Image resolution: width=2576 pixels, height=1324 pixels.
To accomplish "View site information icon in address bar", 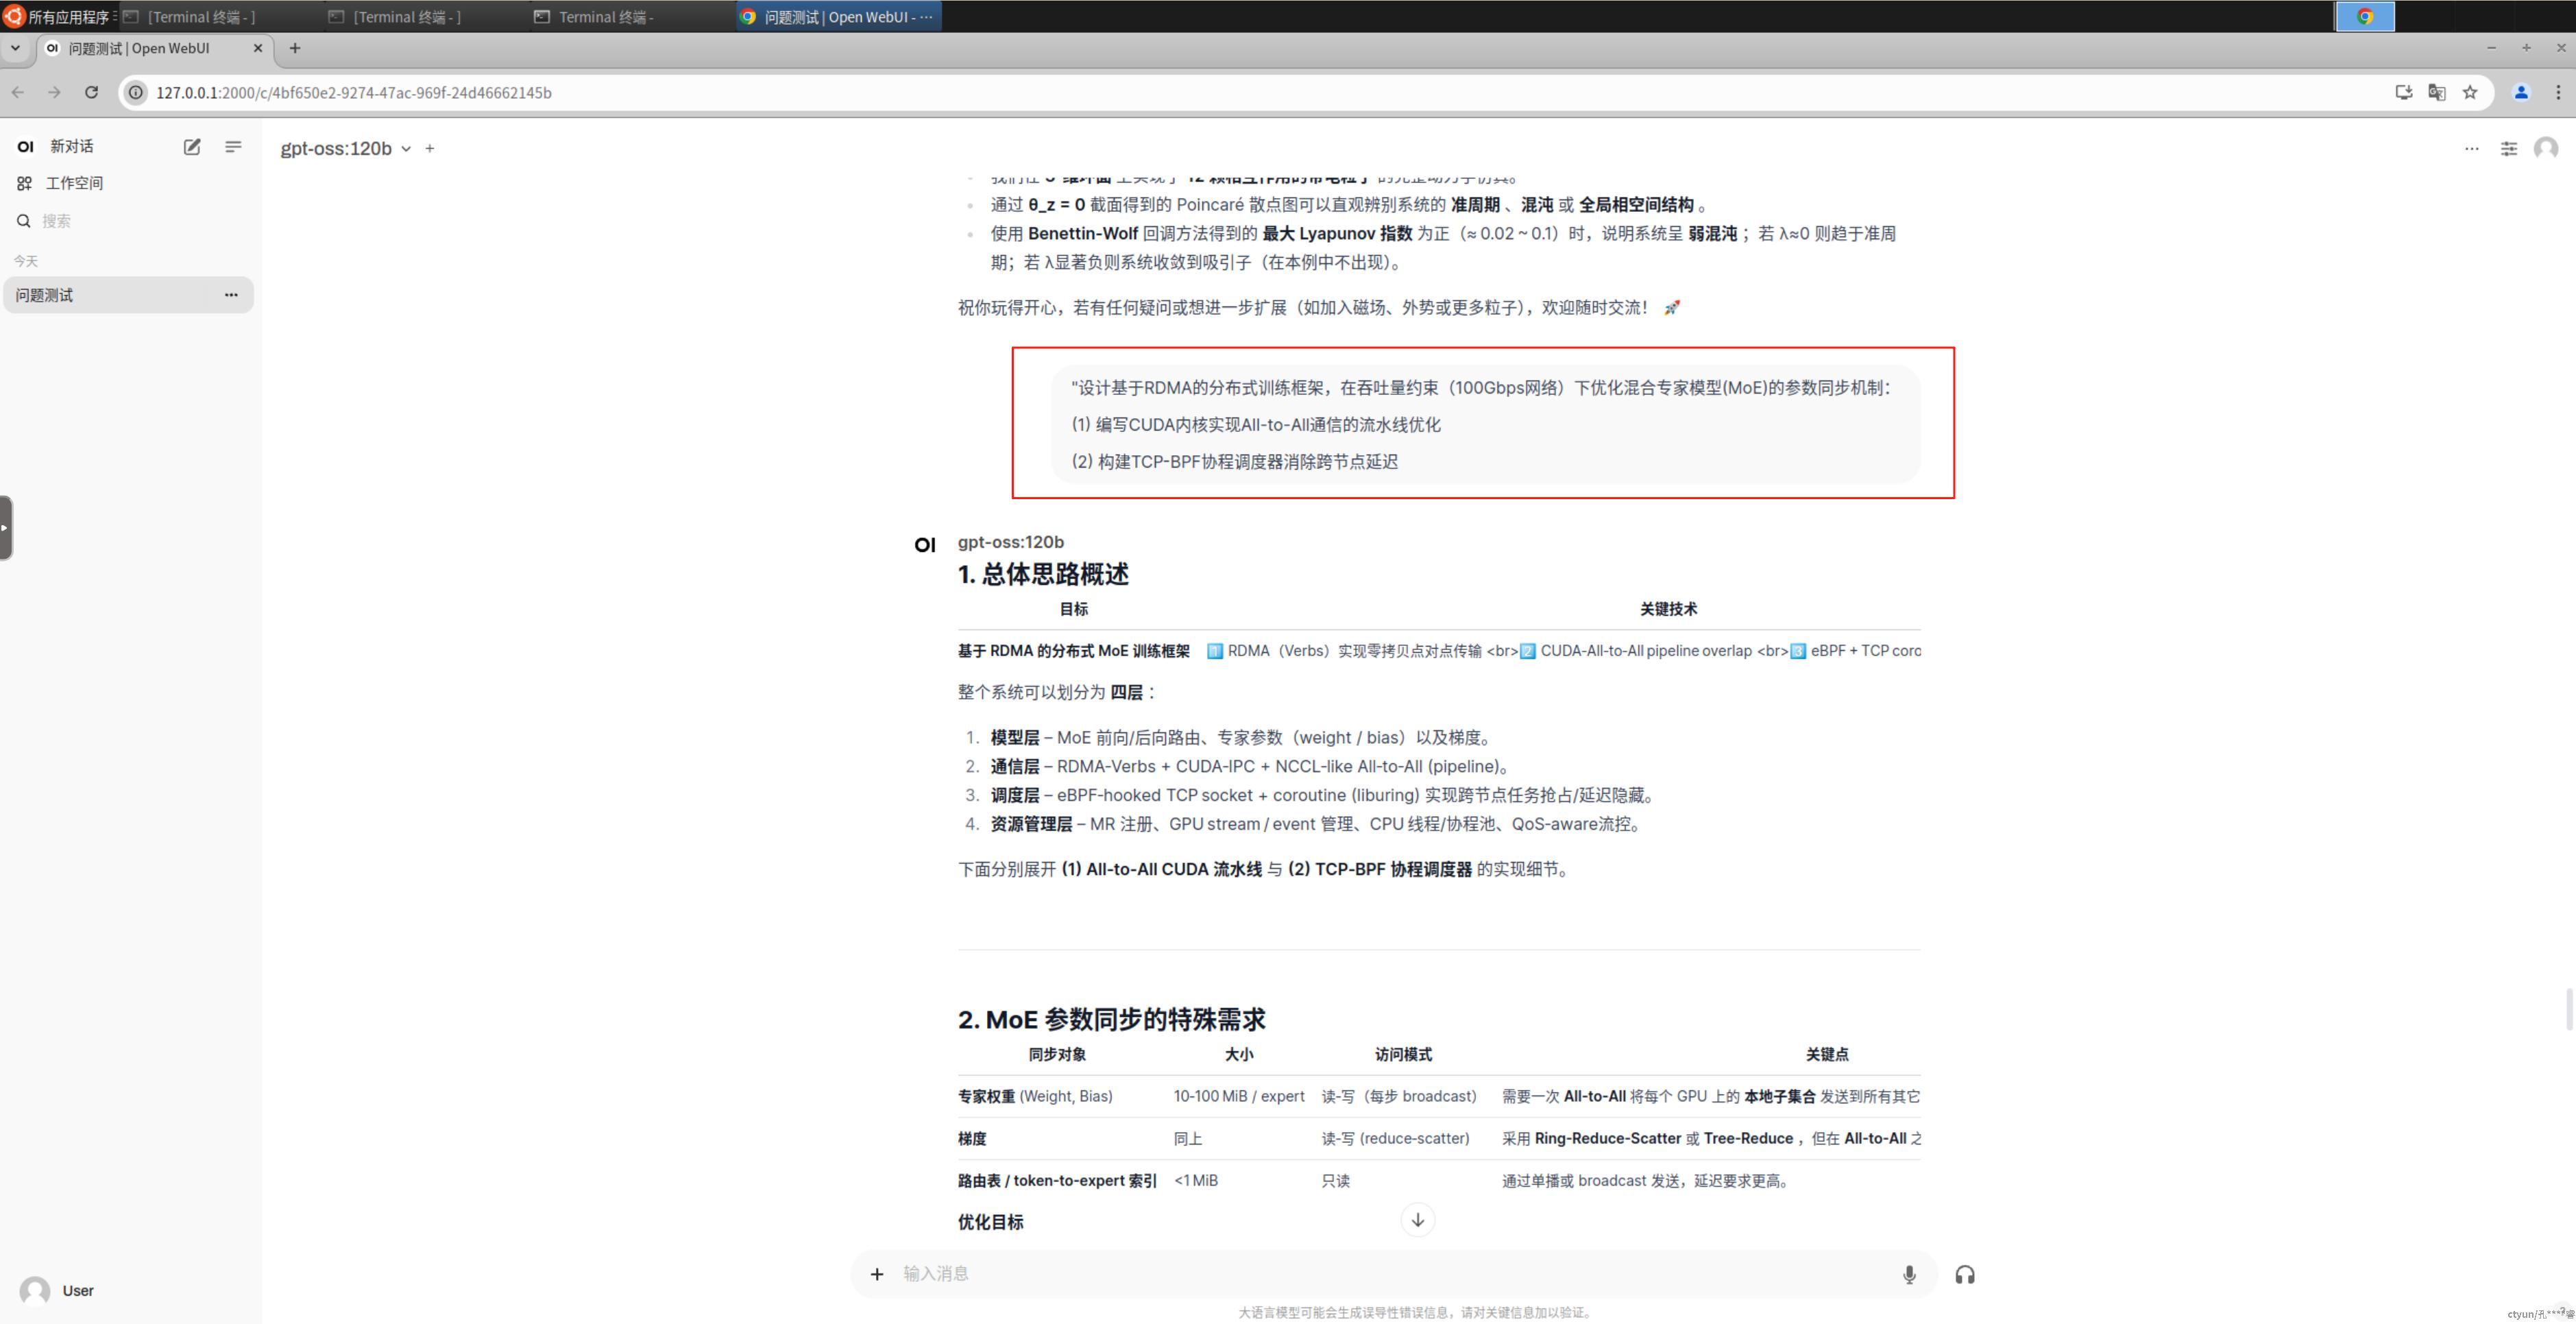I will point(136,93).
